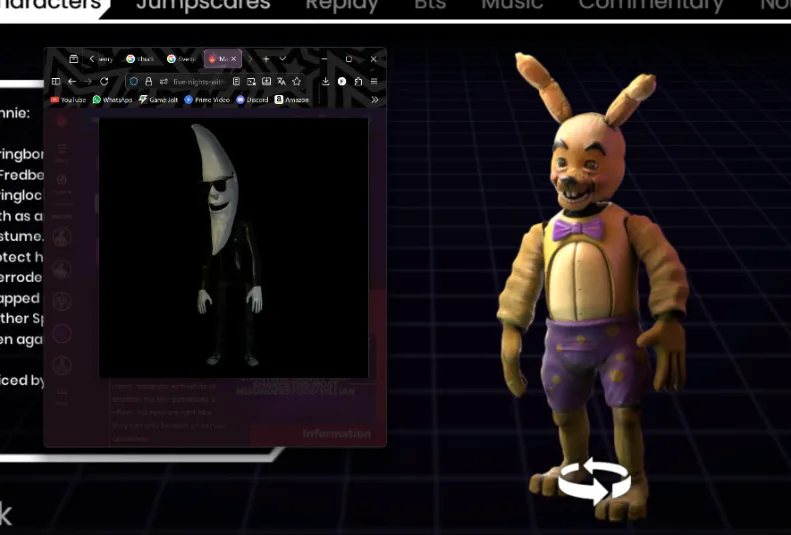Switch to the third Google search tab
The width and height of the screenshot is (791, 535).
point(181,59)
